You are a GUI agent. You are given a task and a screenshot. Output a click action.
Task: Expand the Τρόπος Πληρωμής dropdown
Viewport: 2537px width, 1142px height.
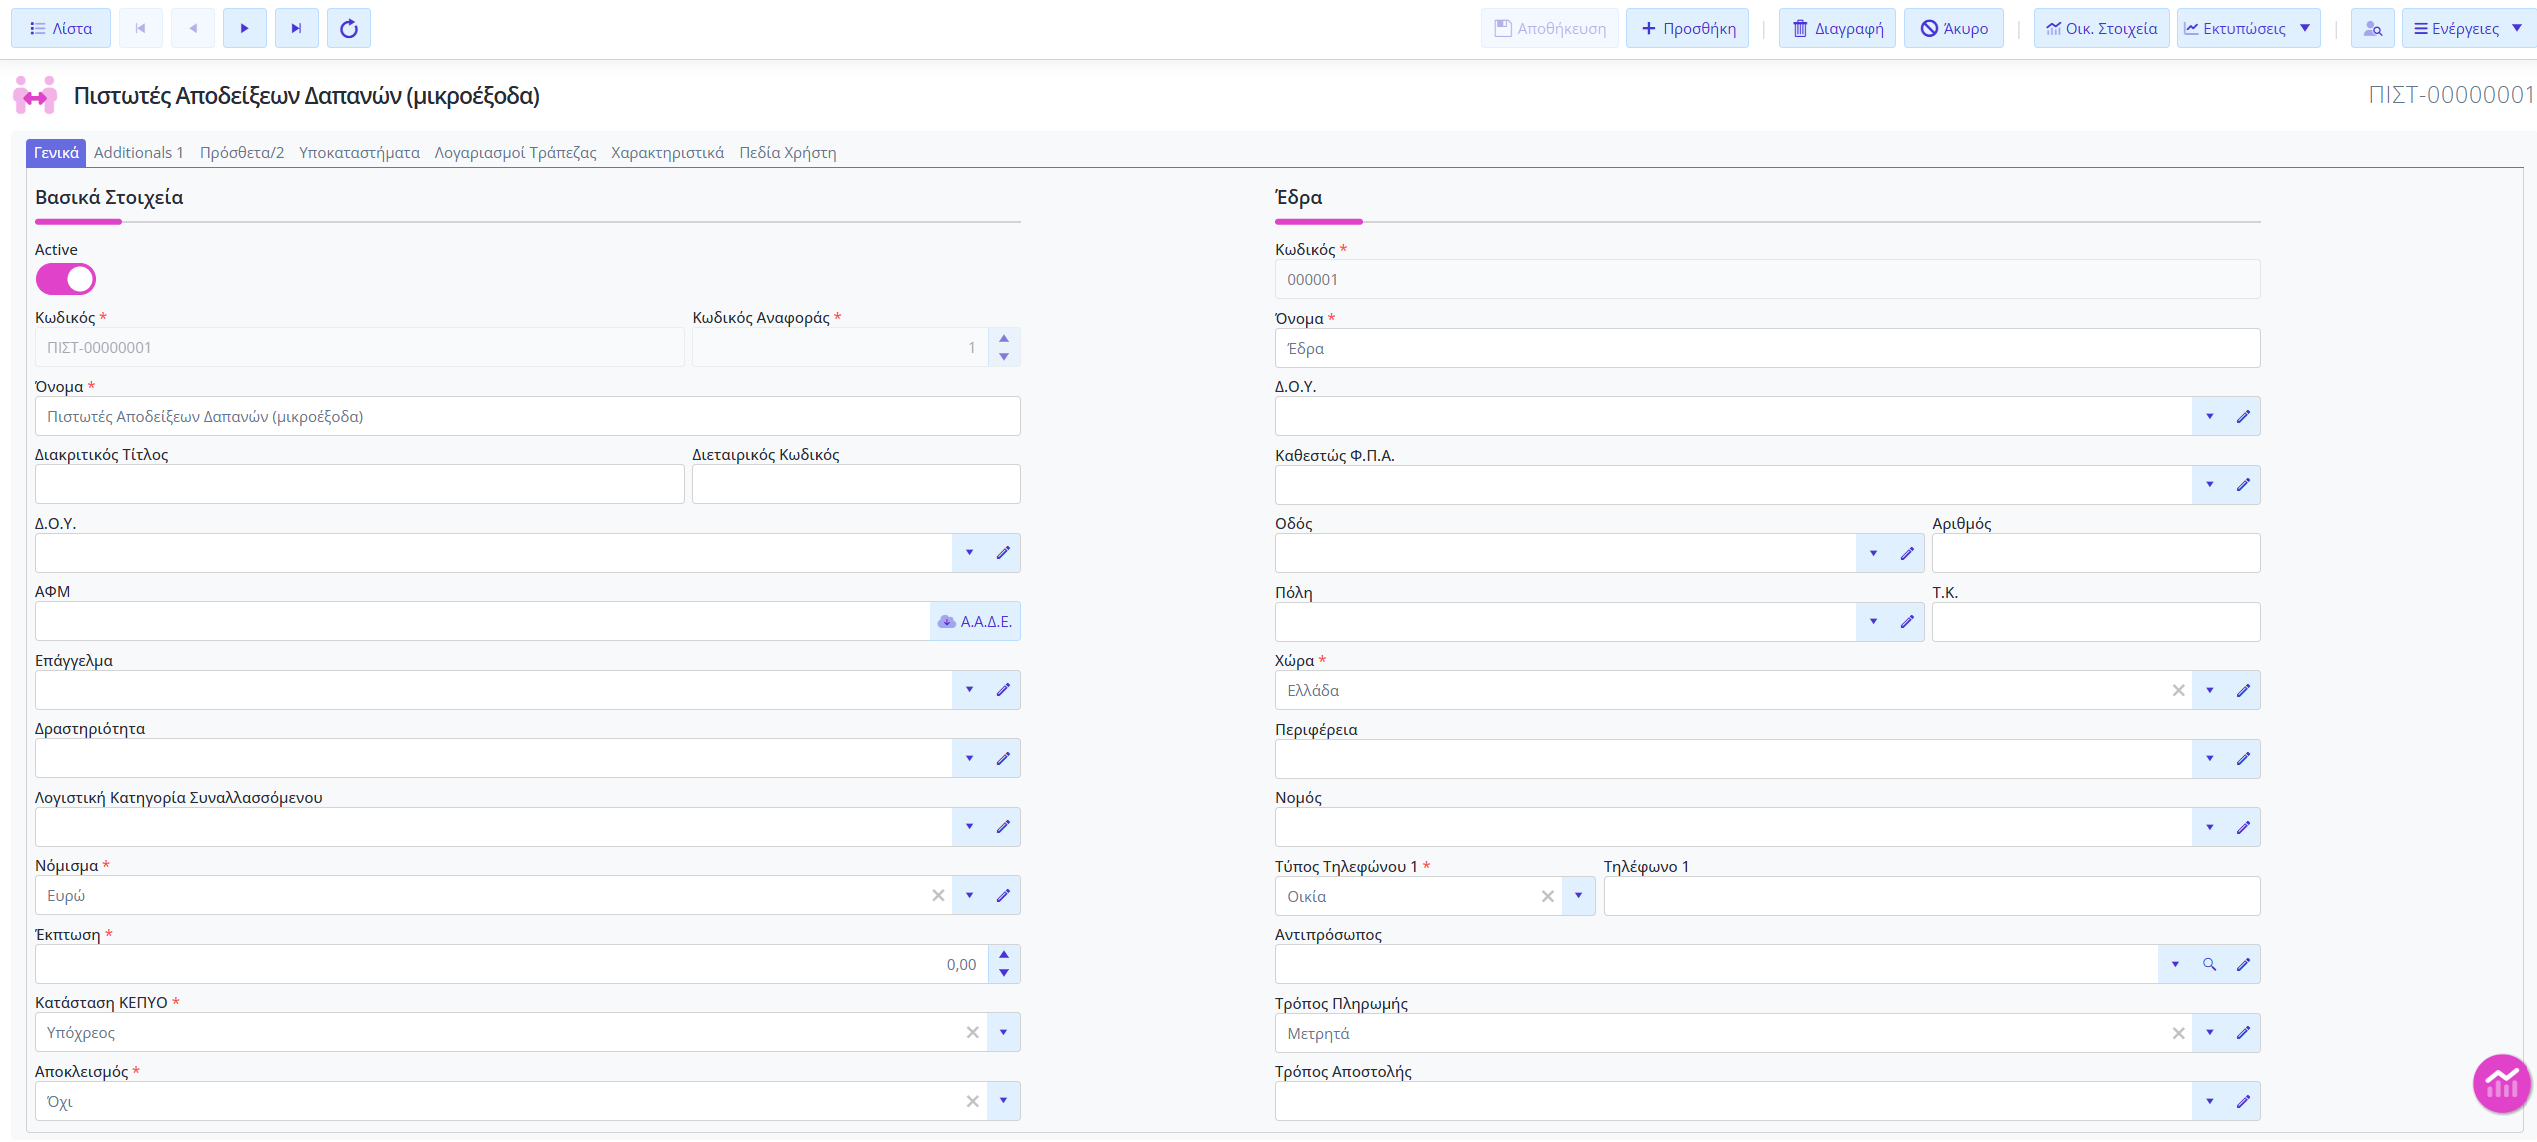2209,1033
